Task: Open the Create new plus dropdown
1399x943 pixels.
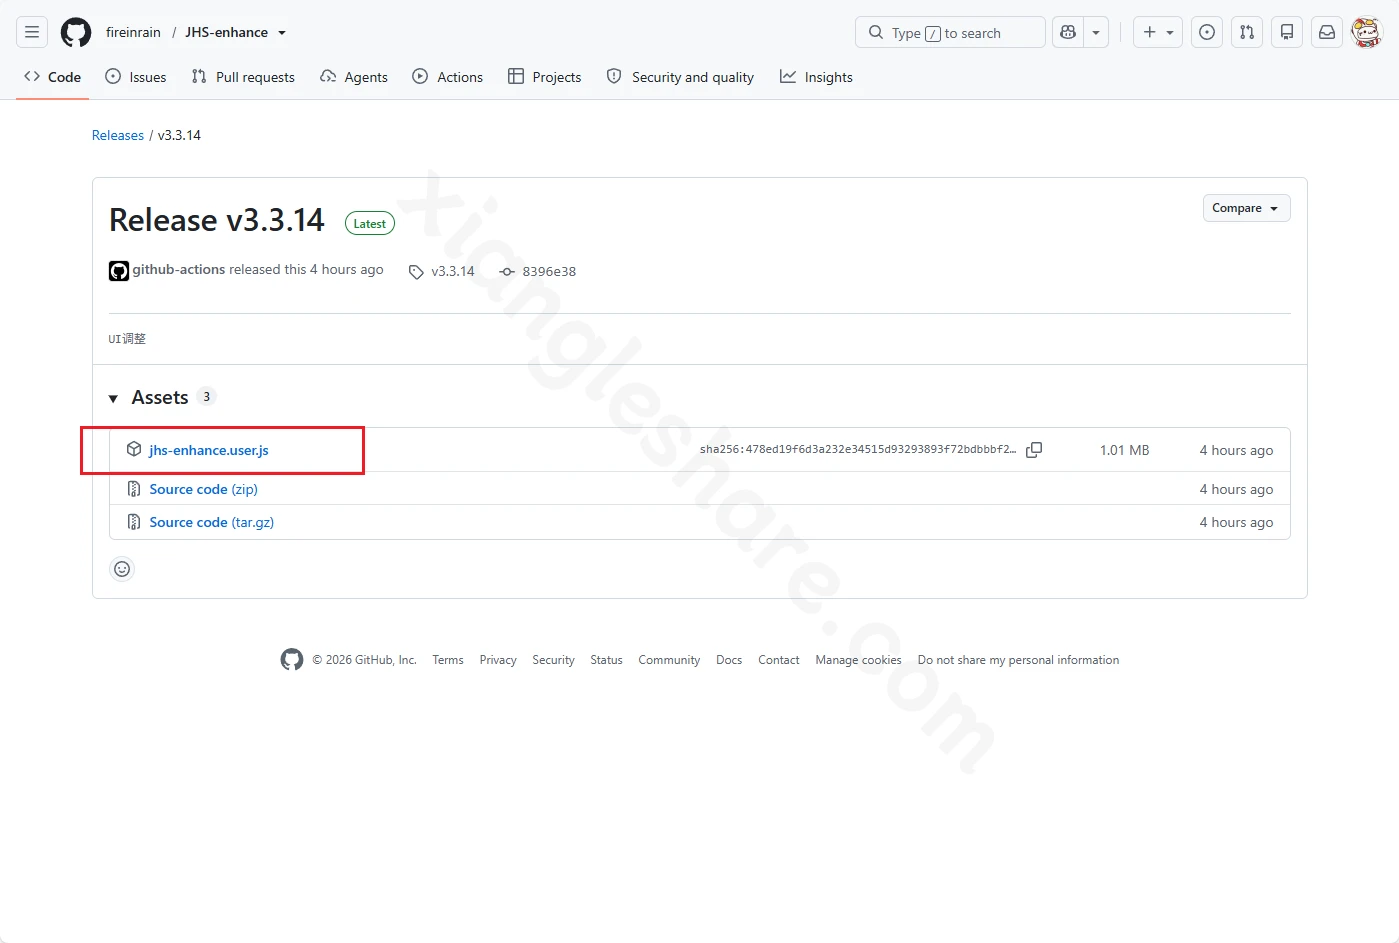Action: (1158, 32)
